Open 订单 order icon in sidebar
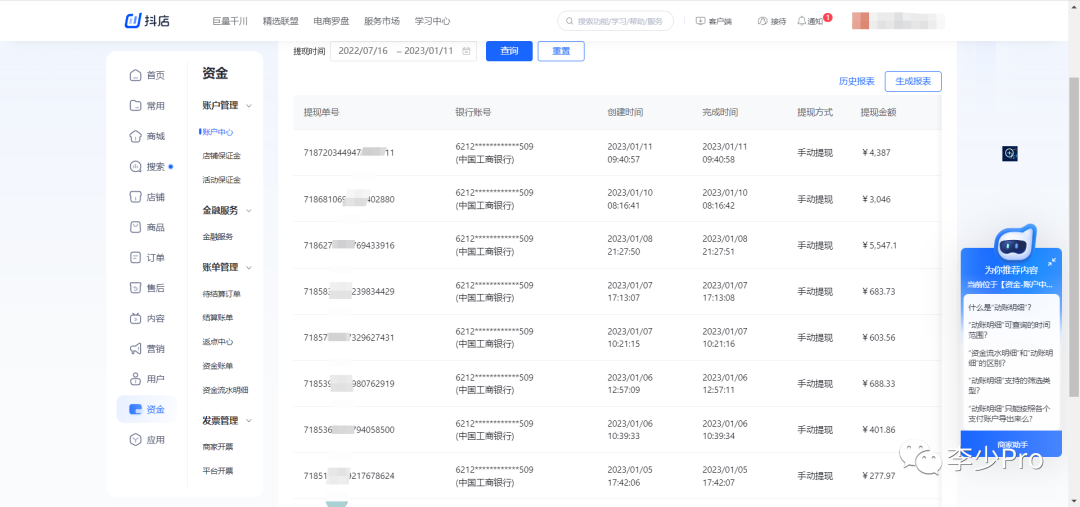This screenshot has width=1080, height=507. click(136, 257)
